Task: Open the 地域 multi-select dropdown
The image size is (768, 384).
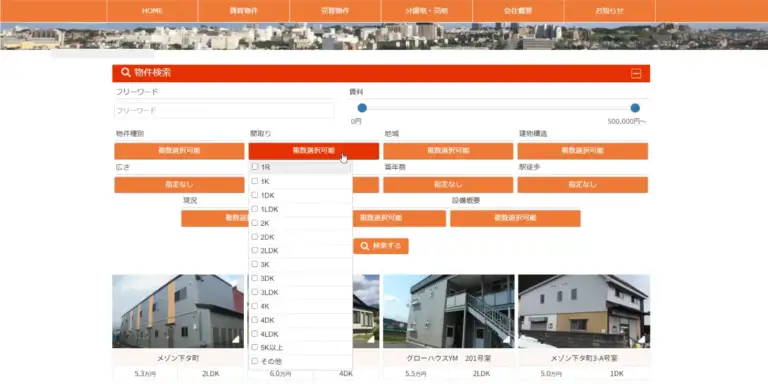Action: click(x=448, y=151)
